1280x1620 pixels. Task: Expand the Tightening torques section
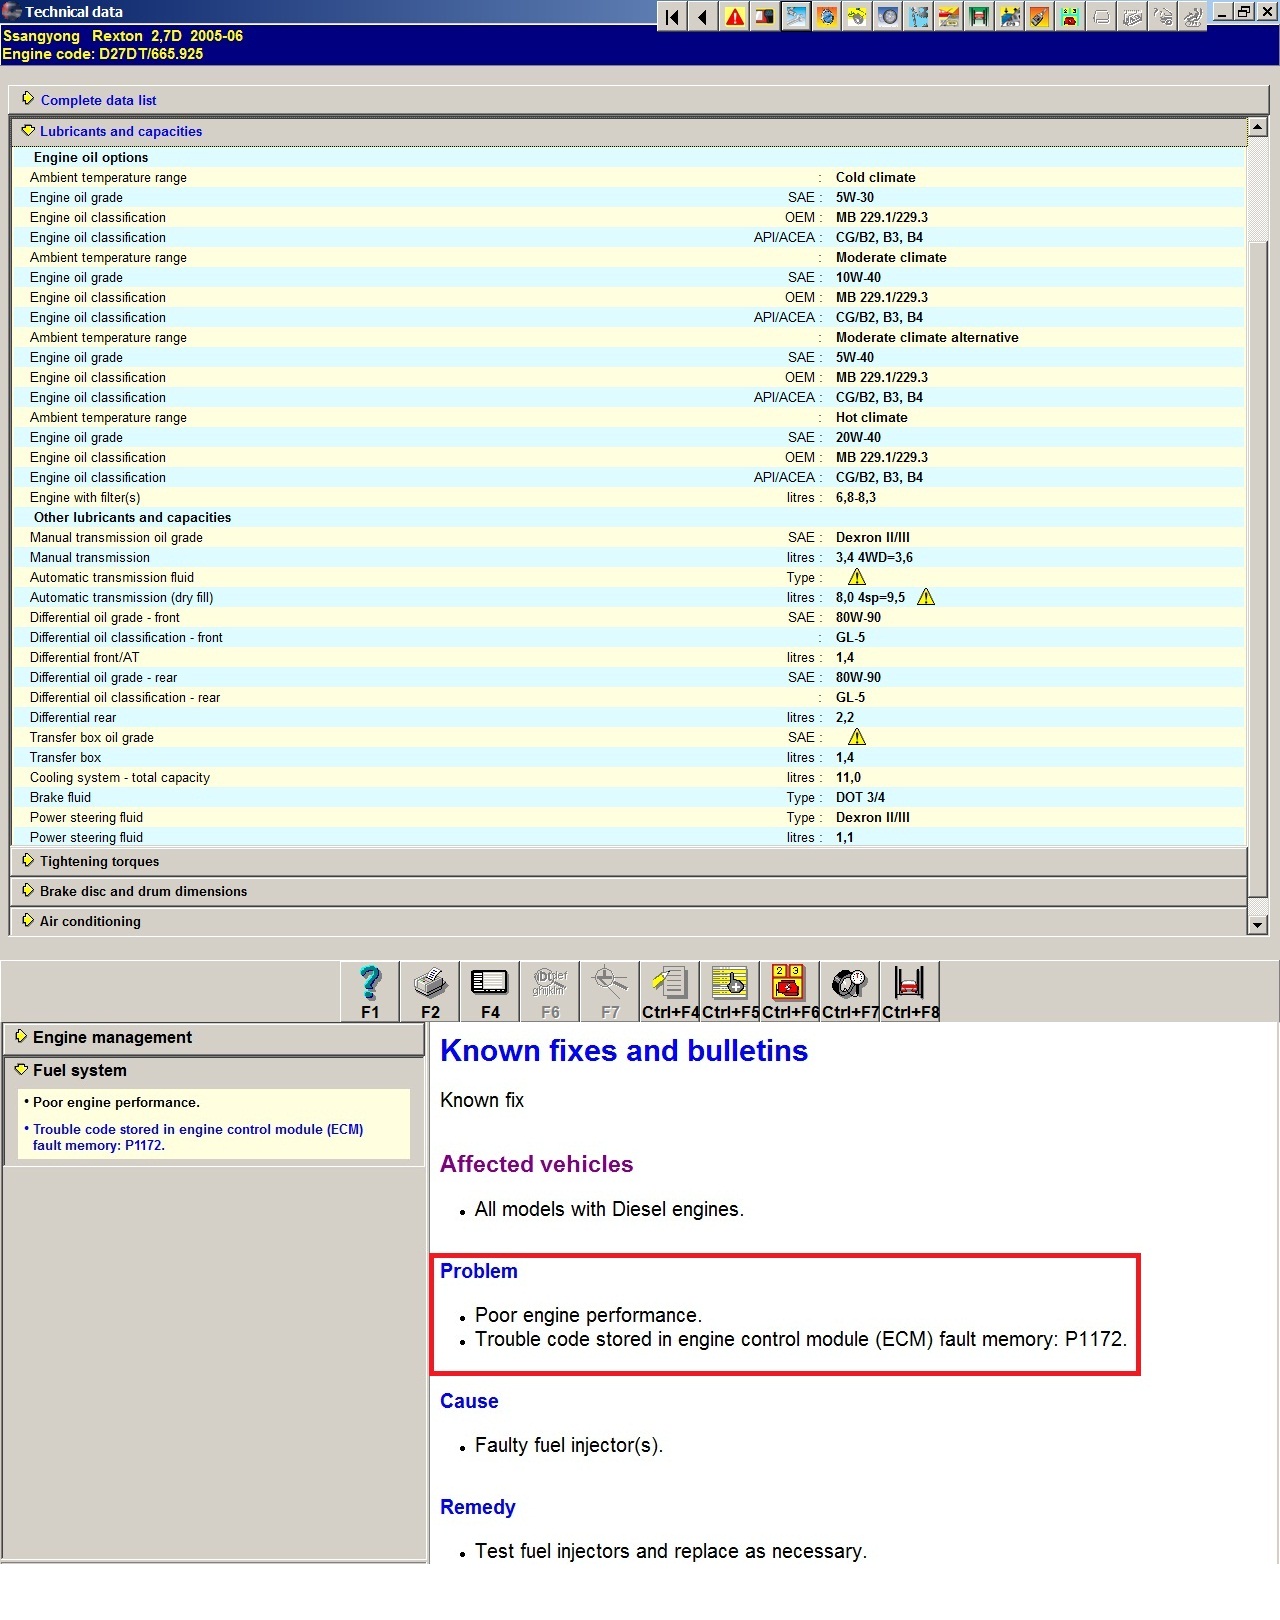(99, 861)
